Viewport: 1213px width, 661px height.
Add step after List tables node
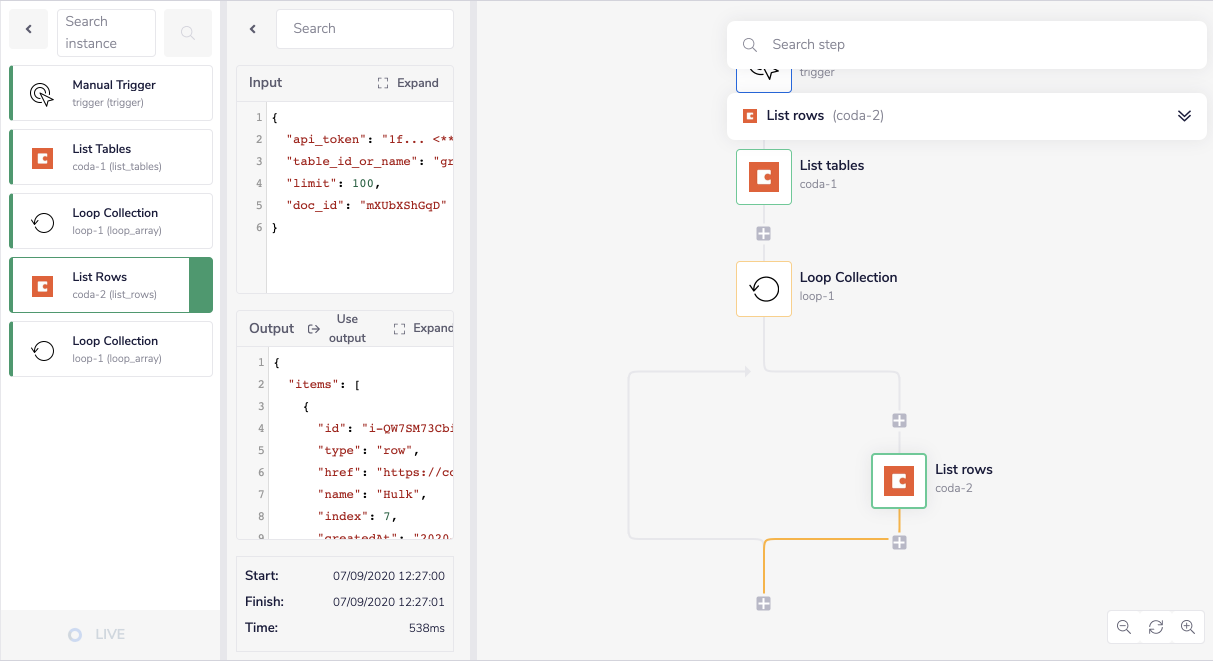pyautogui.click(x=764, y=233)
